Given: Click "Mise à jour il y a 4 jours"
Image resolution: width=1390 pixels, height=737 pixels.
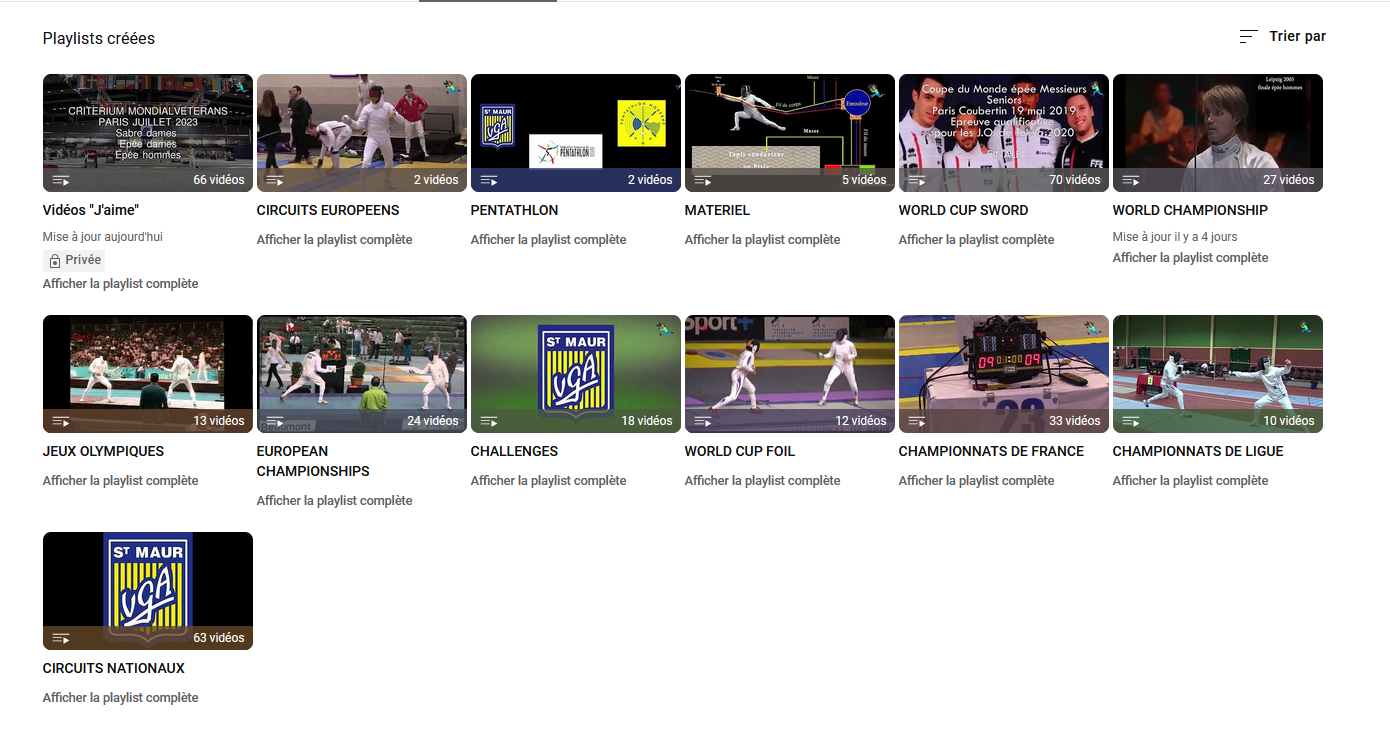Looking at the screenshot, I should [x=1176, y=237].
